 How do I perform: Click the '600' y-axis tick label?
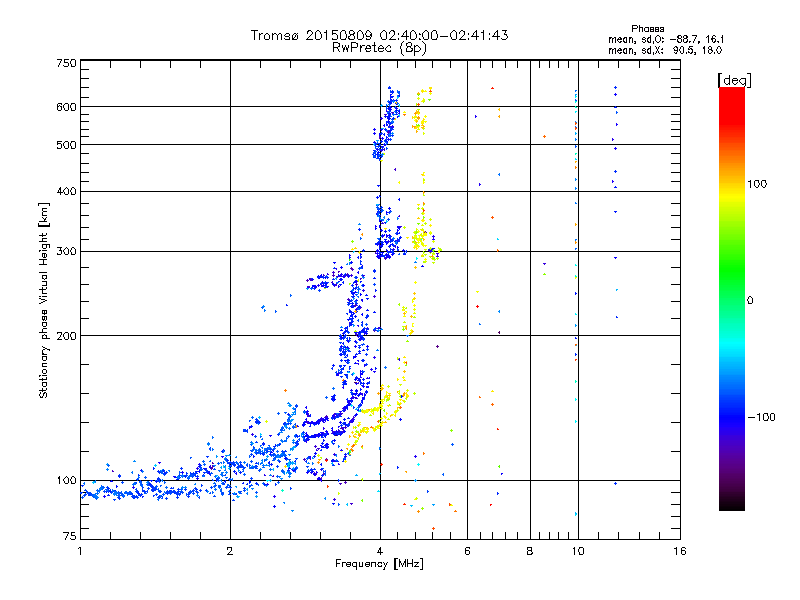[x=66, y=107]
